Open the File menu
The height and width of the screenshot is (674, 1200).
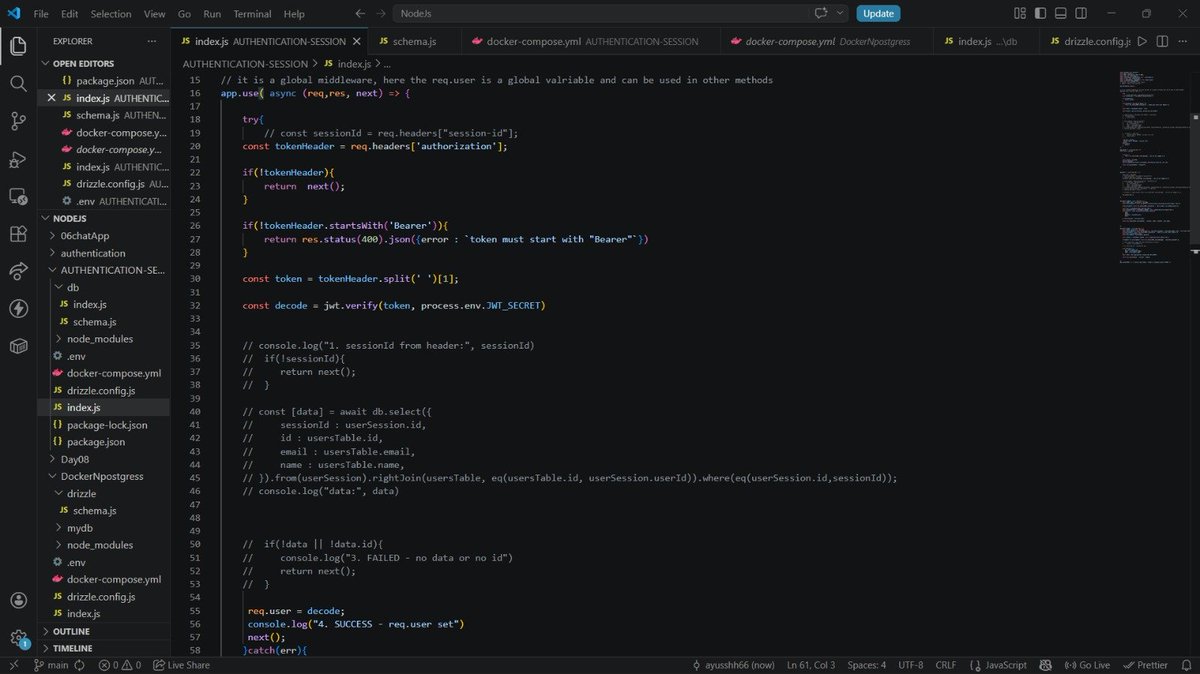41,14
